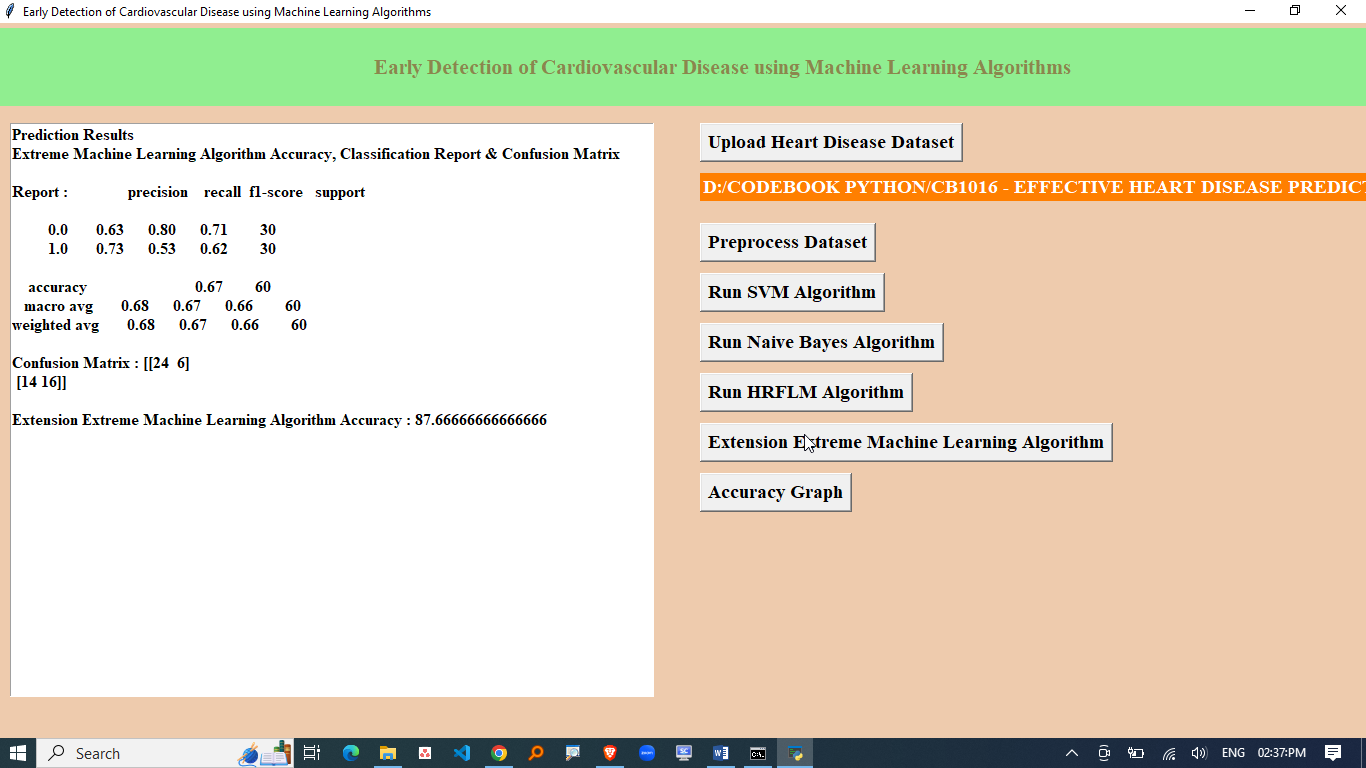The height and width of the screenshot is (768, 1366).
Task: Open the Windows Start menu
Action: pos(18,753)
